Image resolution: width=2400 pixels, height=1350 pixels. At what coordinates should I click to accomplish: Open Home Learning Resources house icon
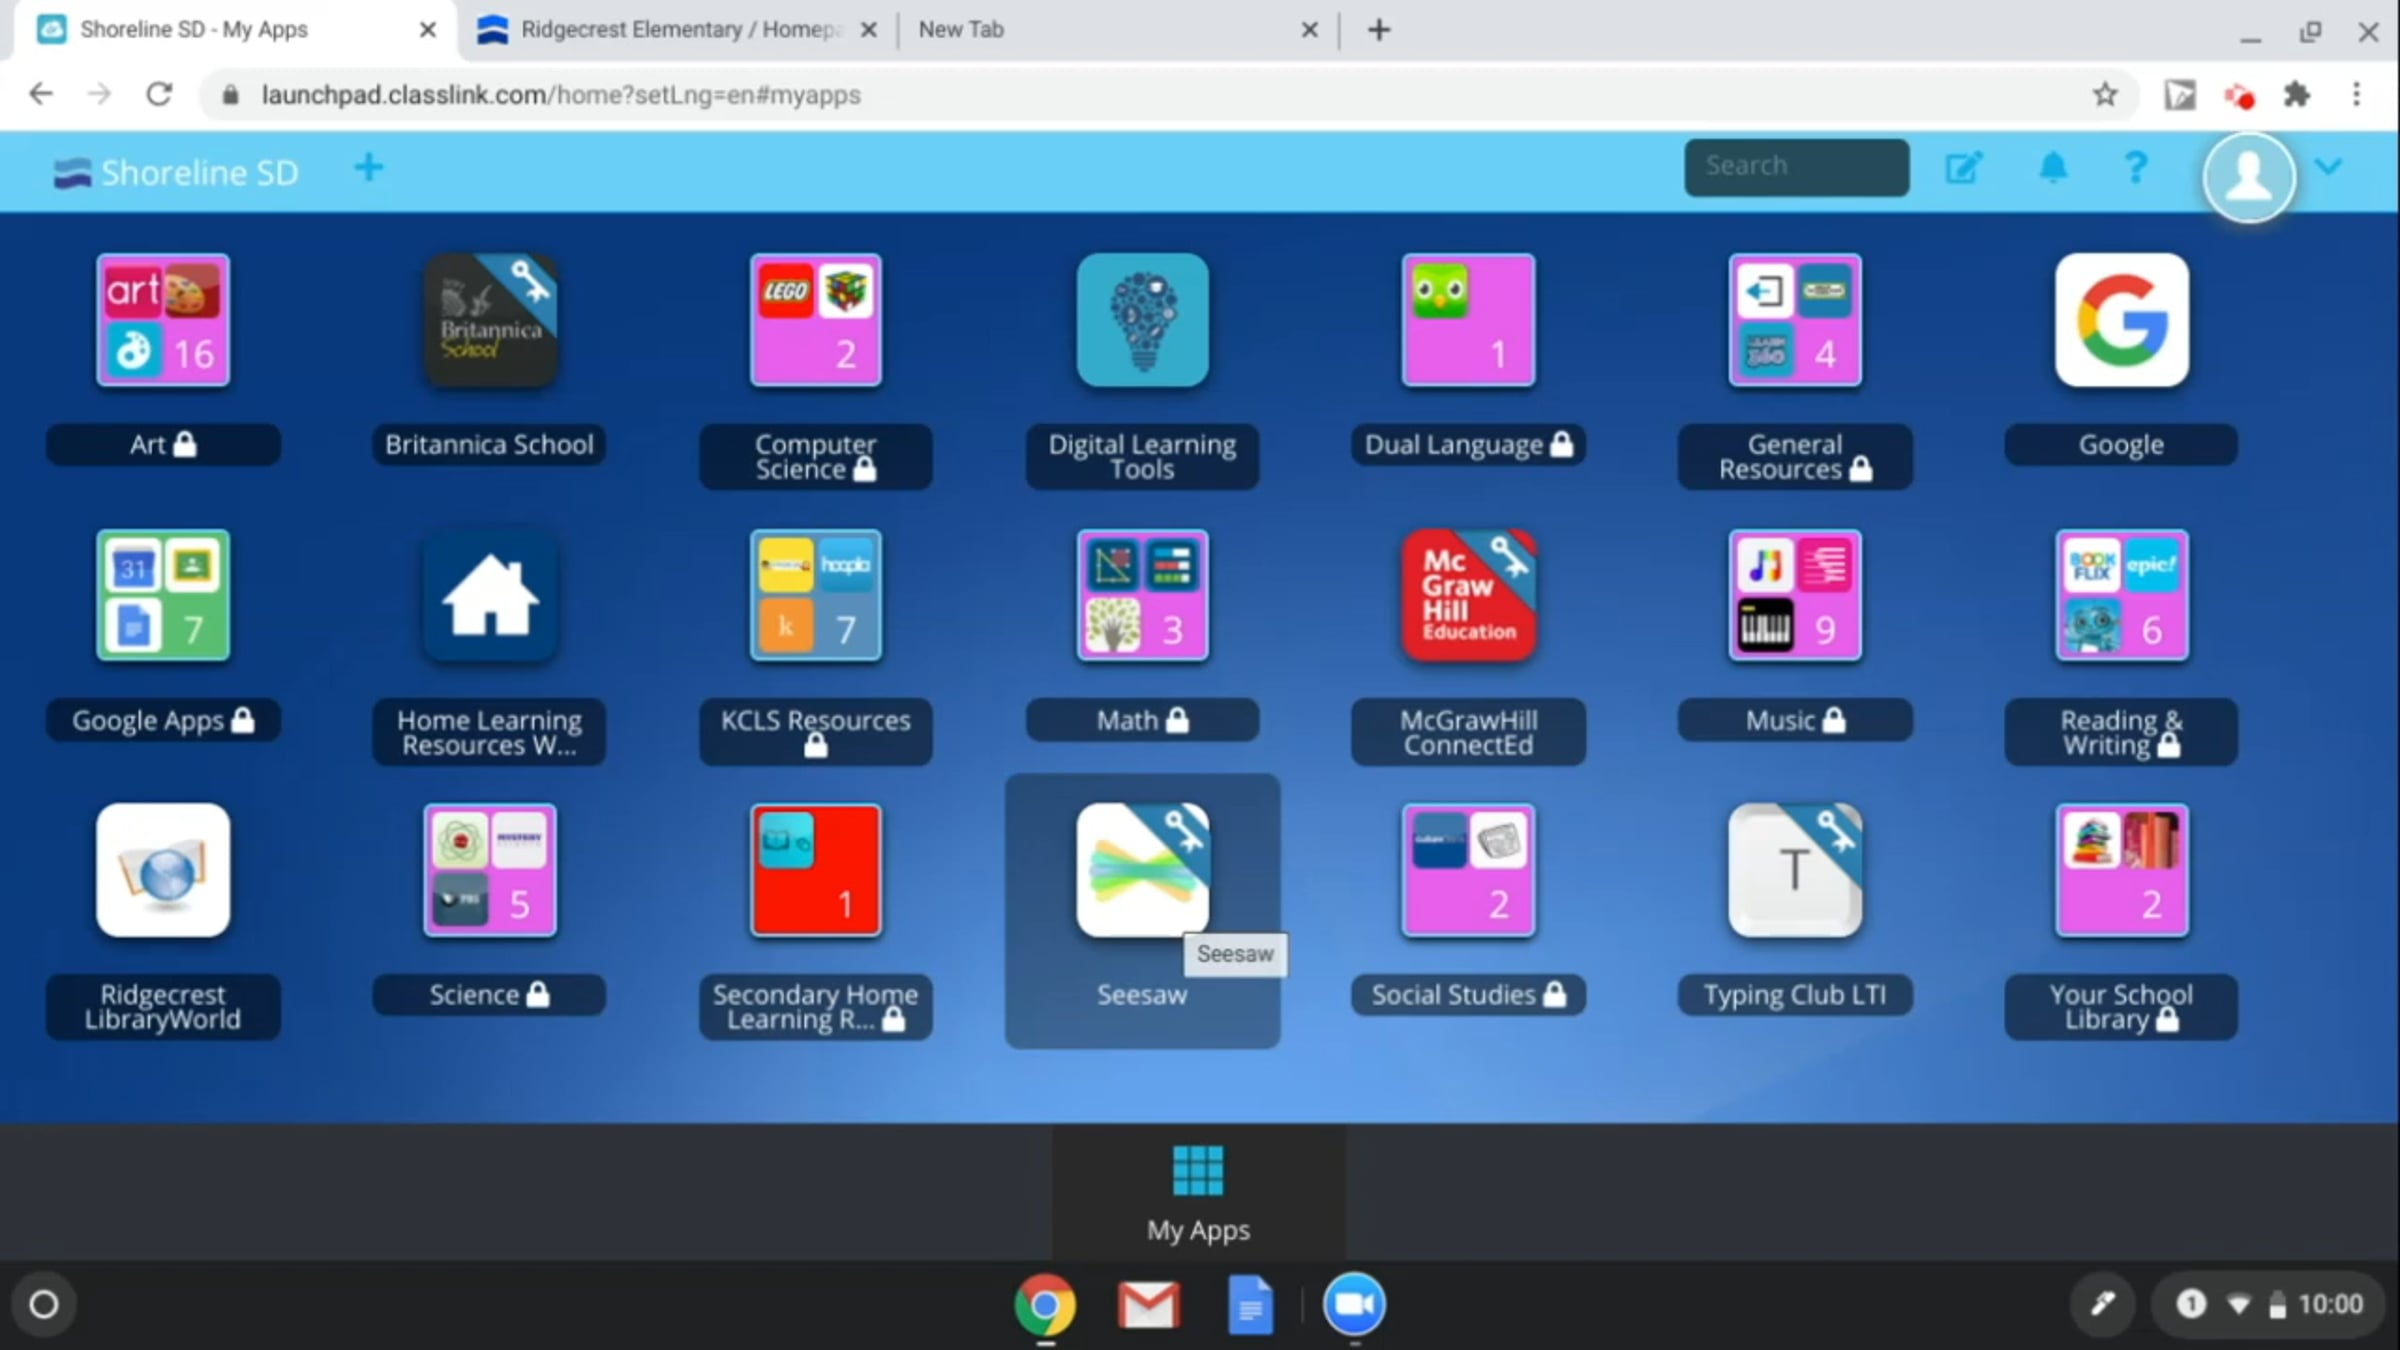(490, 596)
